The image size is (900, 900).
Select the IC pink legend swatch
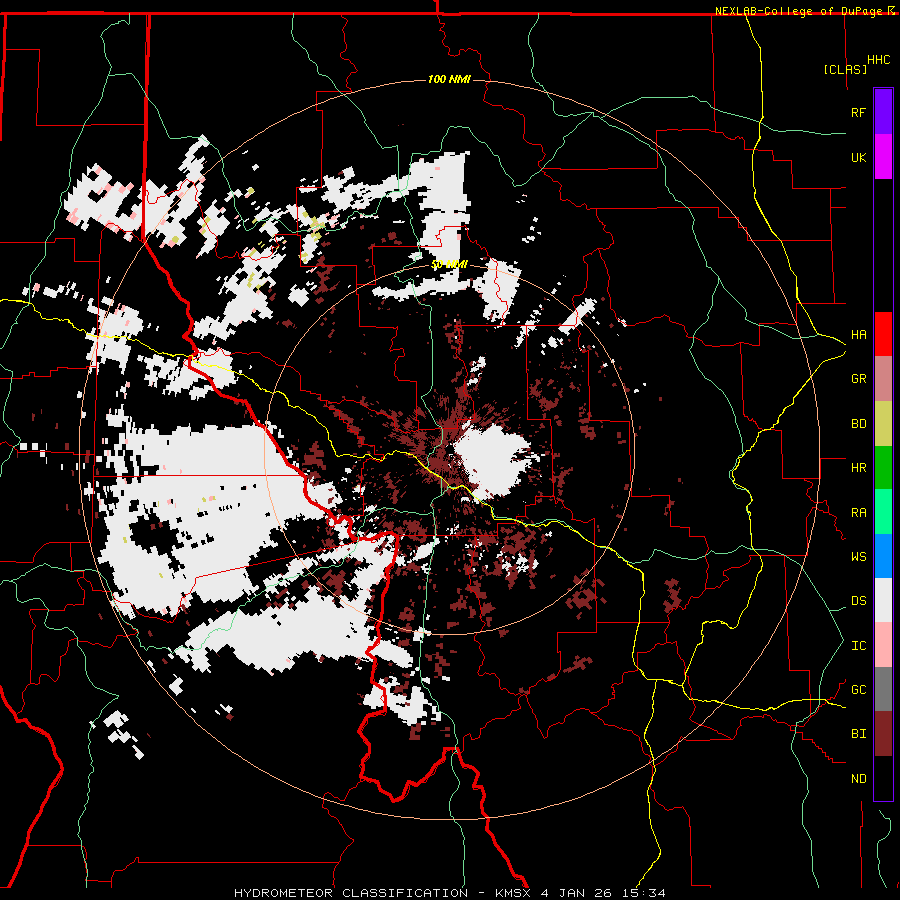pyautogui.click(x=883, y=645)
